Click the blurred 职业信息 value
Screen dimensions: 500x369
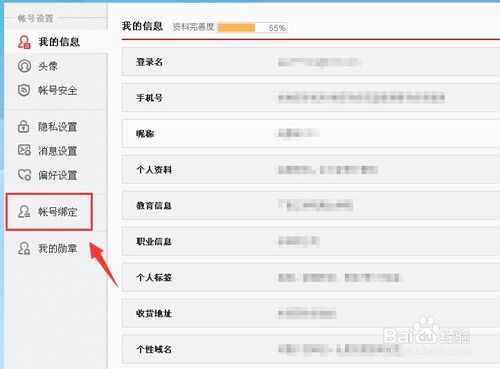pos(299,241)
